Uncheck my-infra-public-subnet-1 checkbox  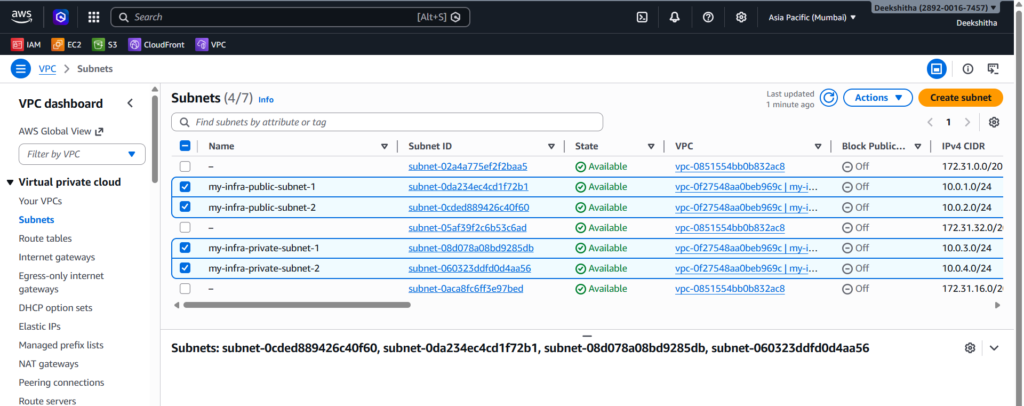click(x=184, y=187)
